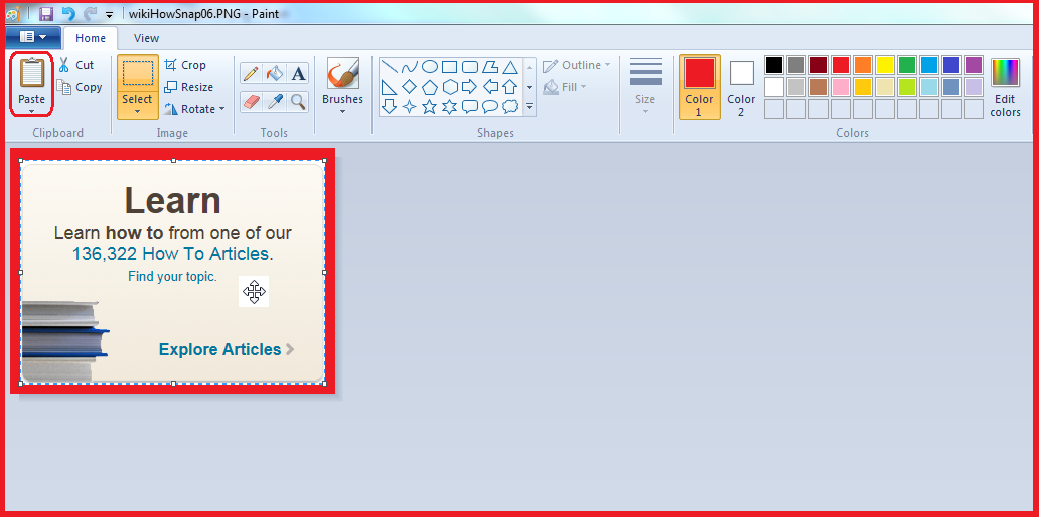Open the Size line thickness menu

645,87
